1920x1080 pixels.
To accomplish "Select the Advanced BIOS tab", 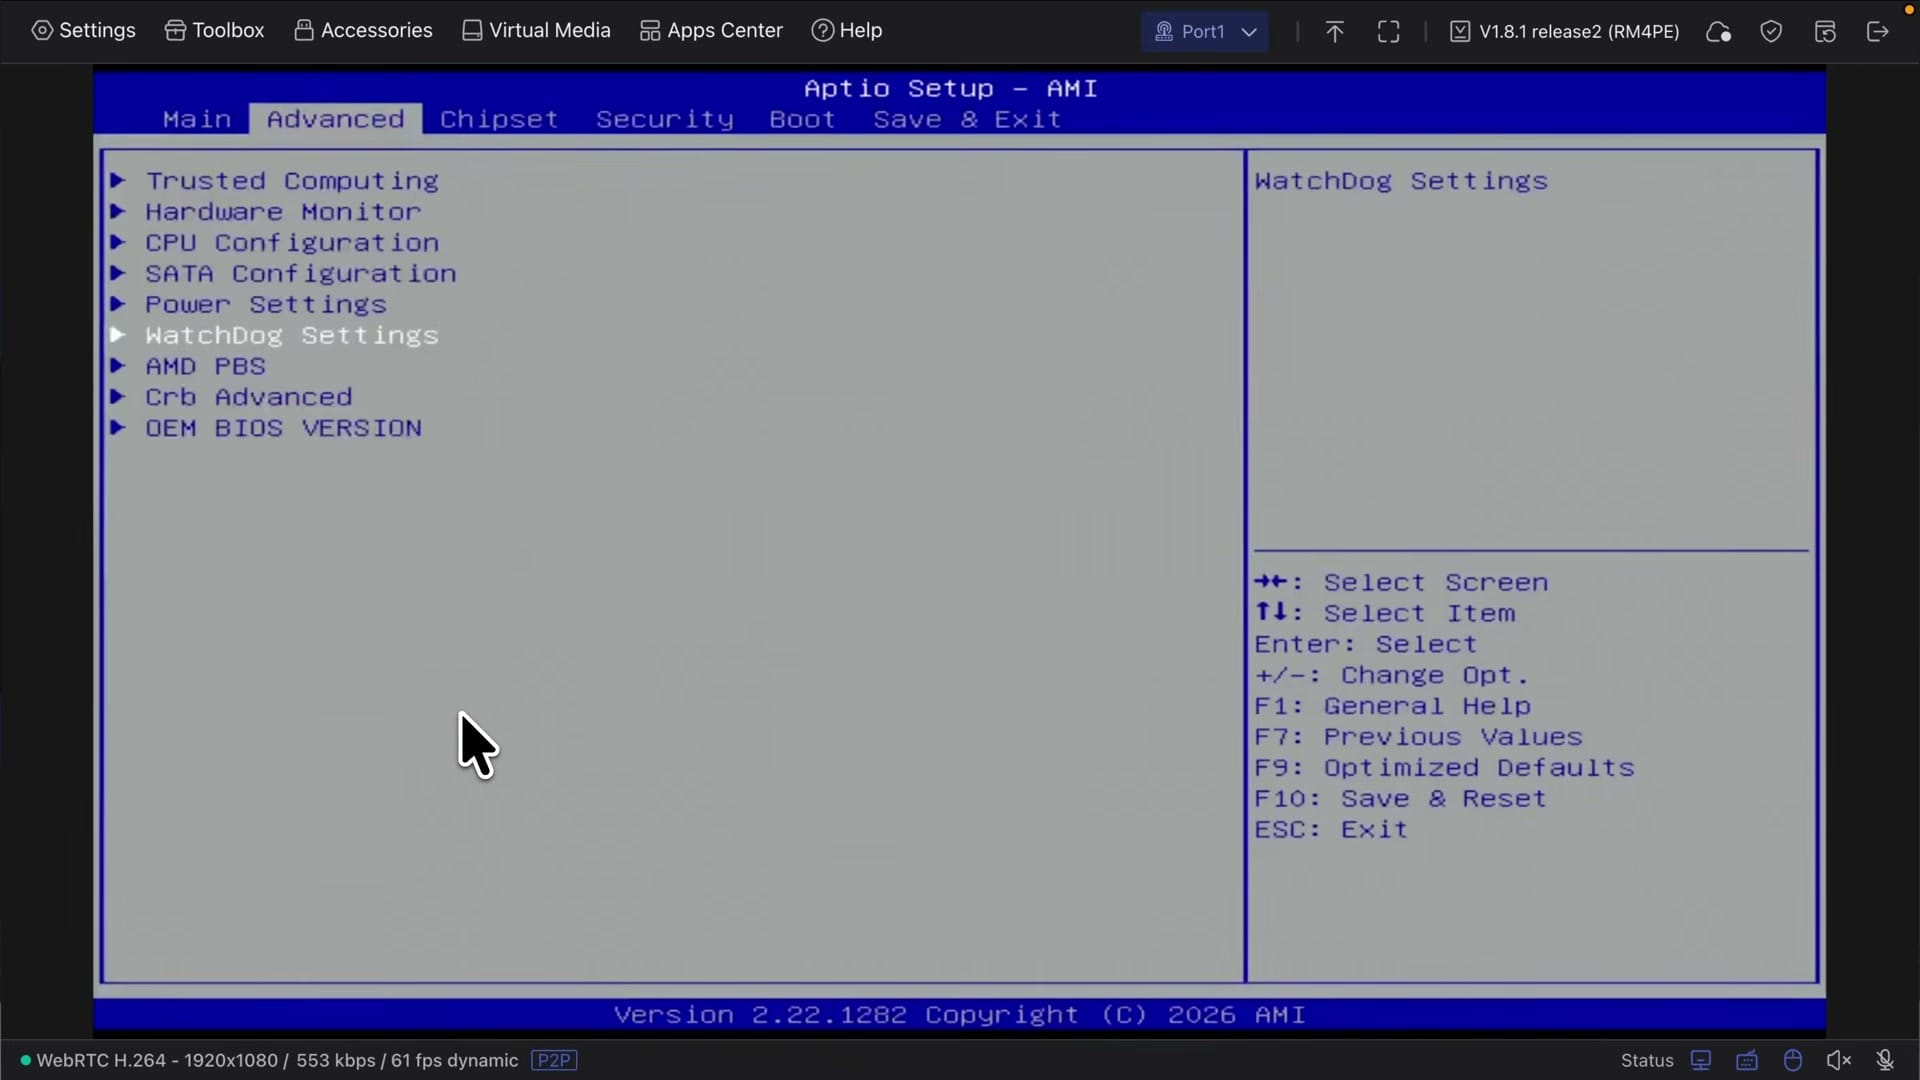I will [335, 119].
